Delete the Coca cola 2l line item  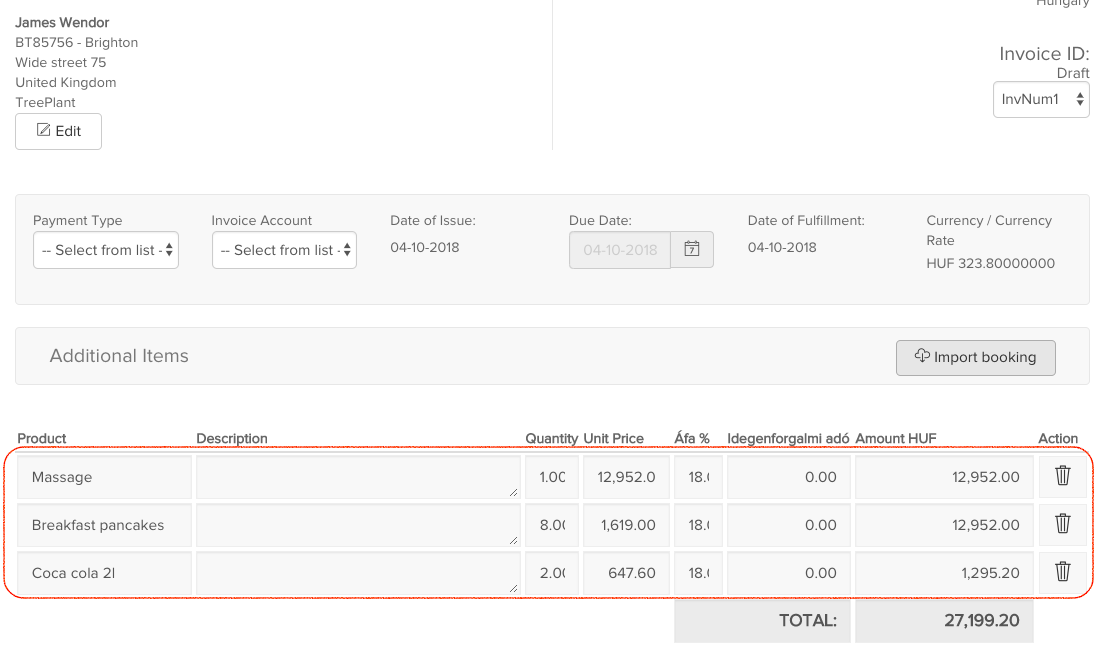[1062, 572]
